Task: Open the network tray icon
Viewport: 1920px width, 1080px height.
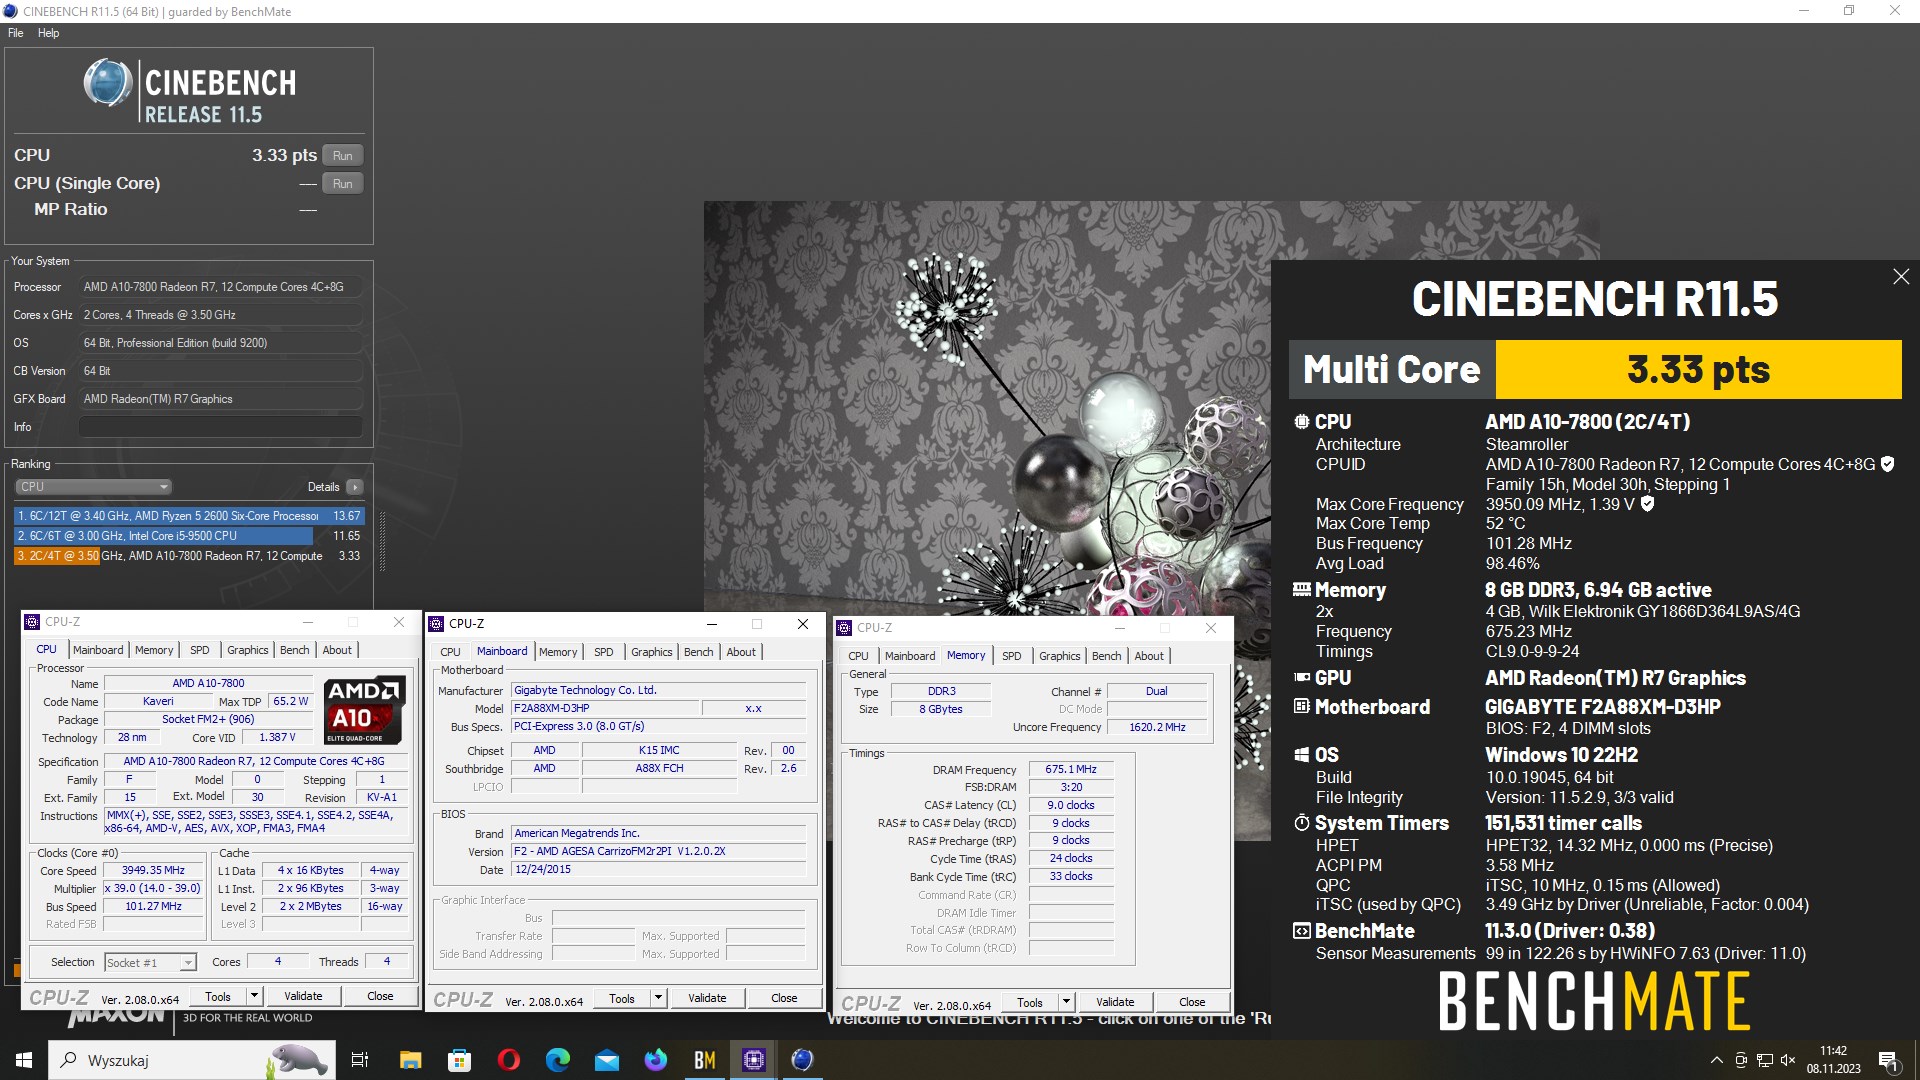Action: pos(1764,1060)
